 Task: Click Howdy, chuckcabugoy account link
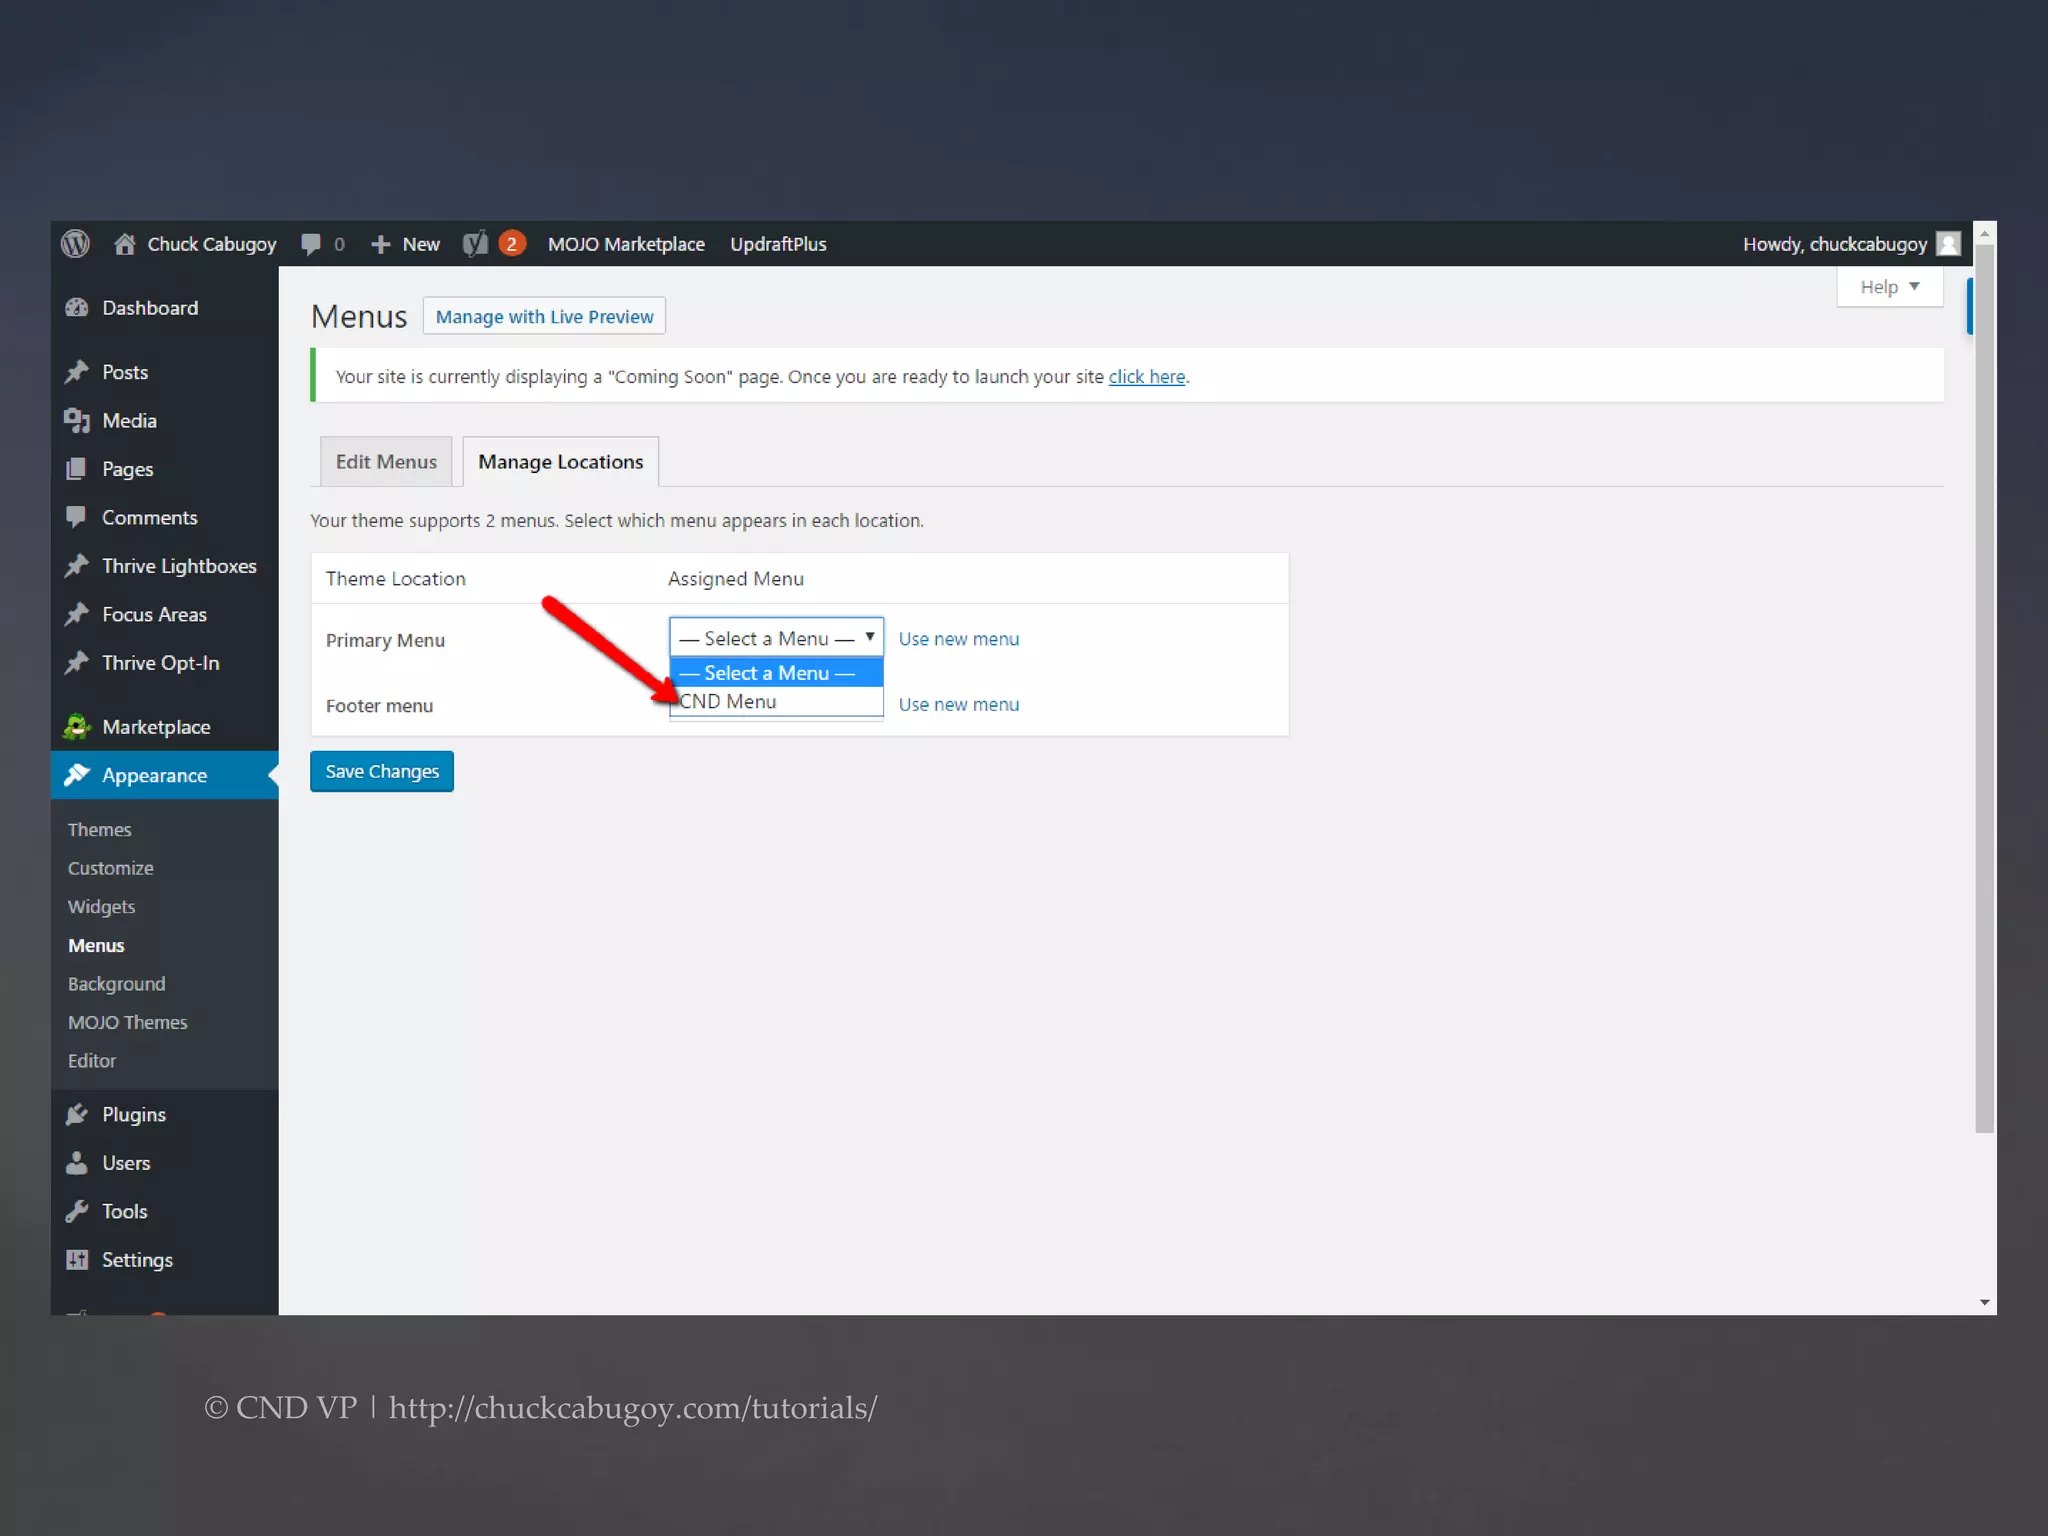1835,244
